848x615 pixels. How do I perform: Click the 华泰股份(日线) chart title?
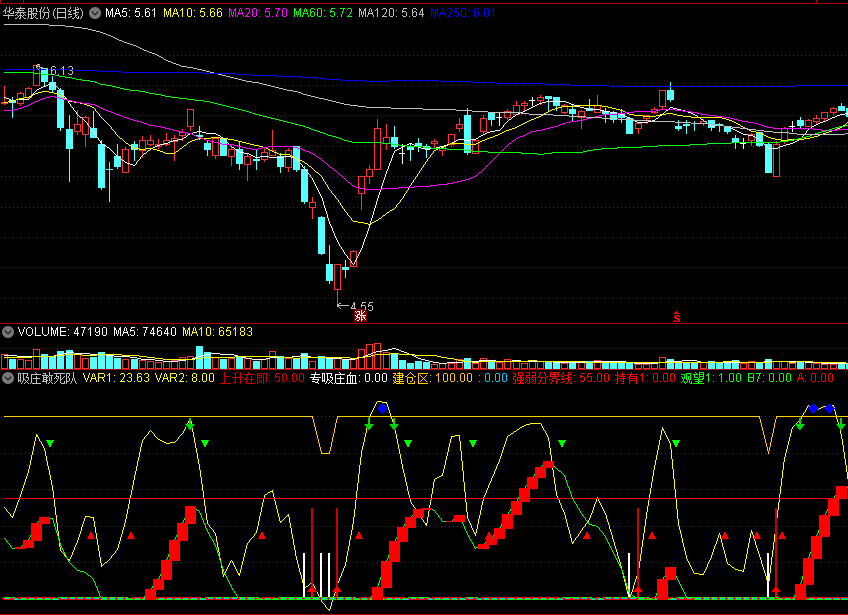tap(43, 13)
